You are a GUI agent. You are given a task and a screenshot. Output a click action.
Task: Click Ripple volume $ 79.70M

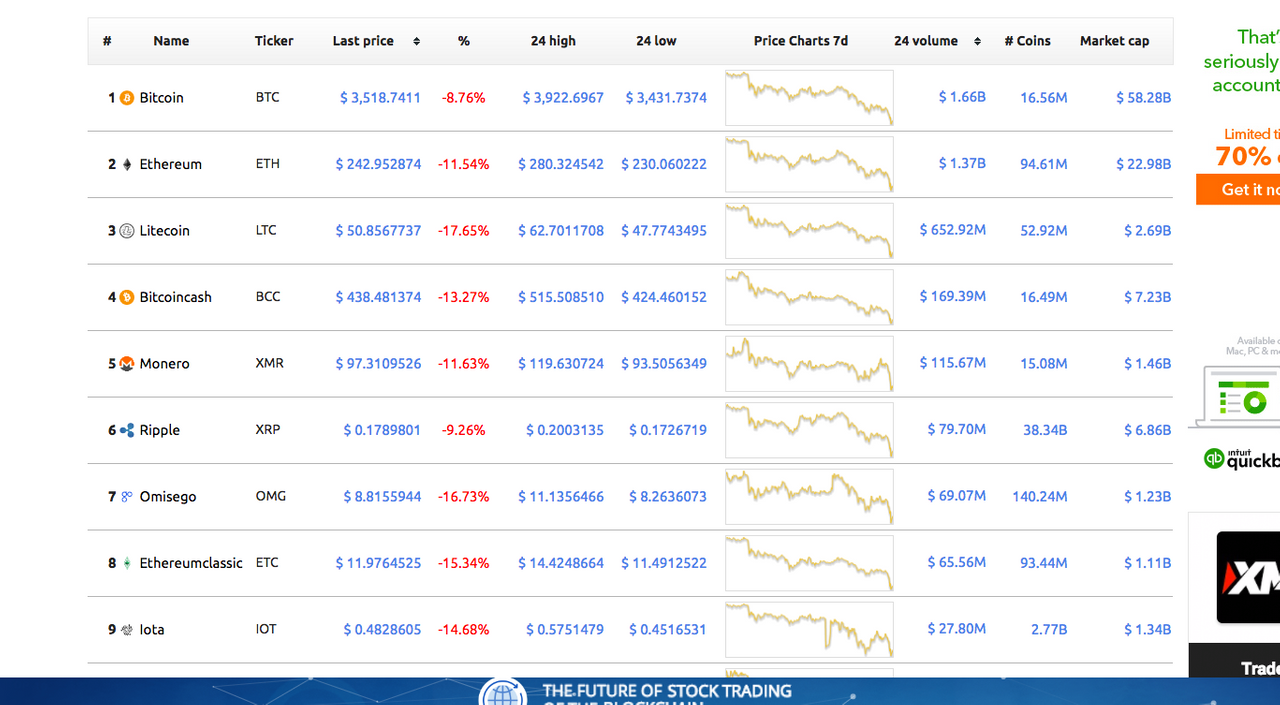956,429
